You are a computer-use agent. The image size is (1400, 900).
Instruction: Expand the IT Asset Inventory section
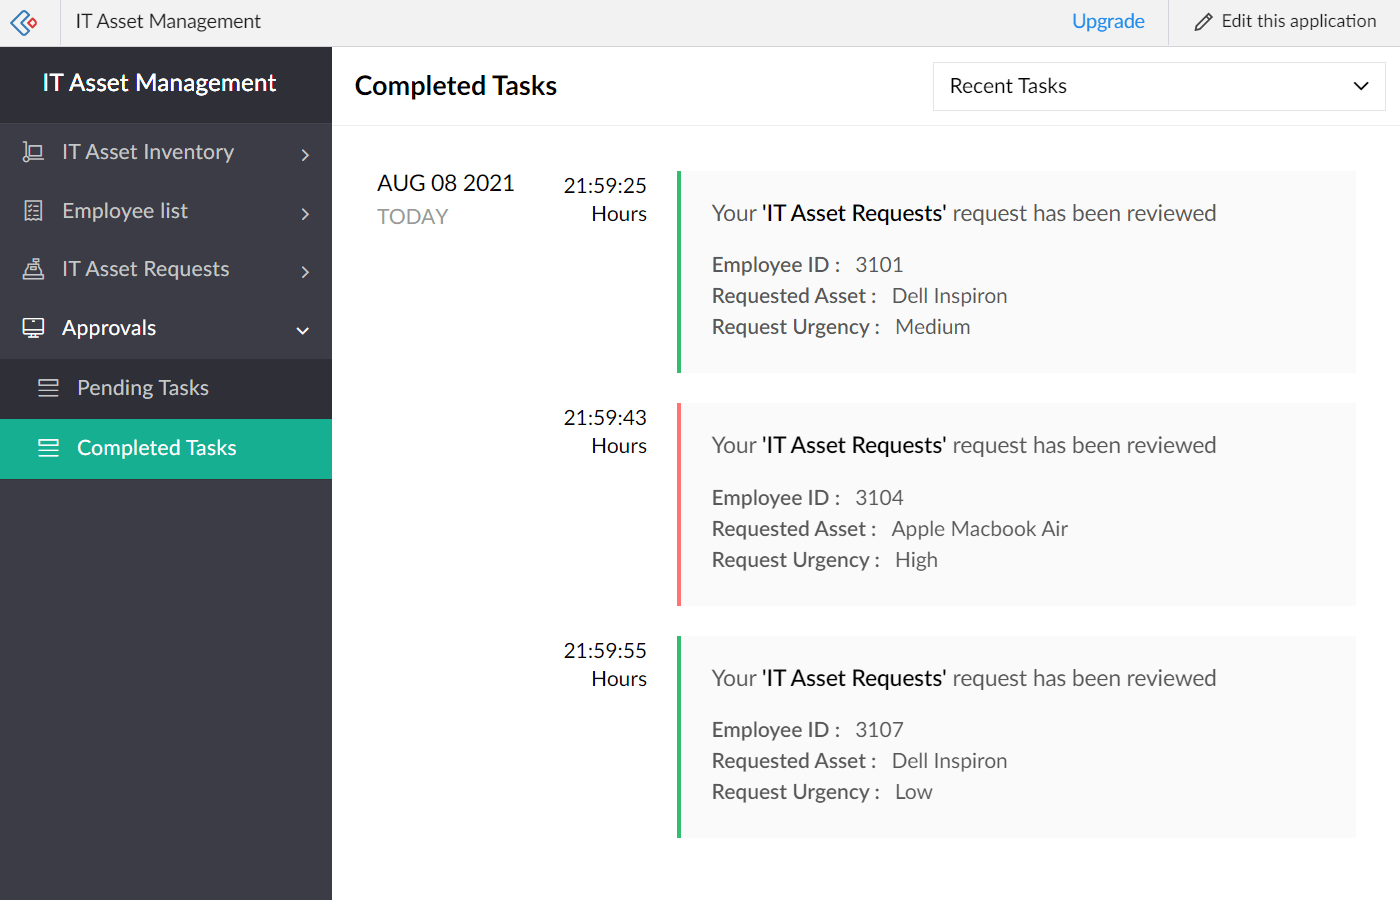tap(305, 152)
